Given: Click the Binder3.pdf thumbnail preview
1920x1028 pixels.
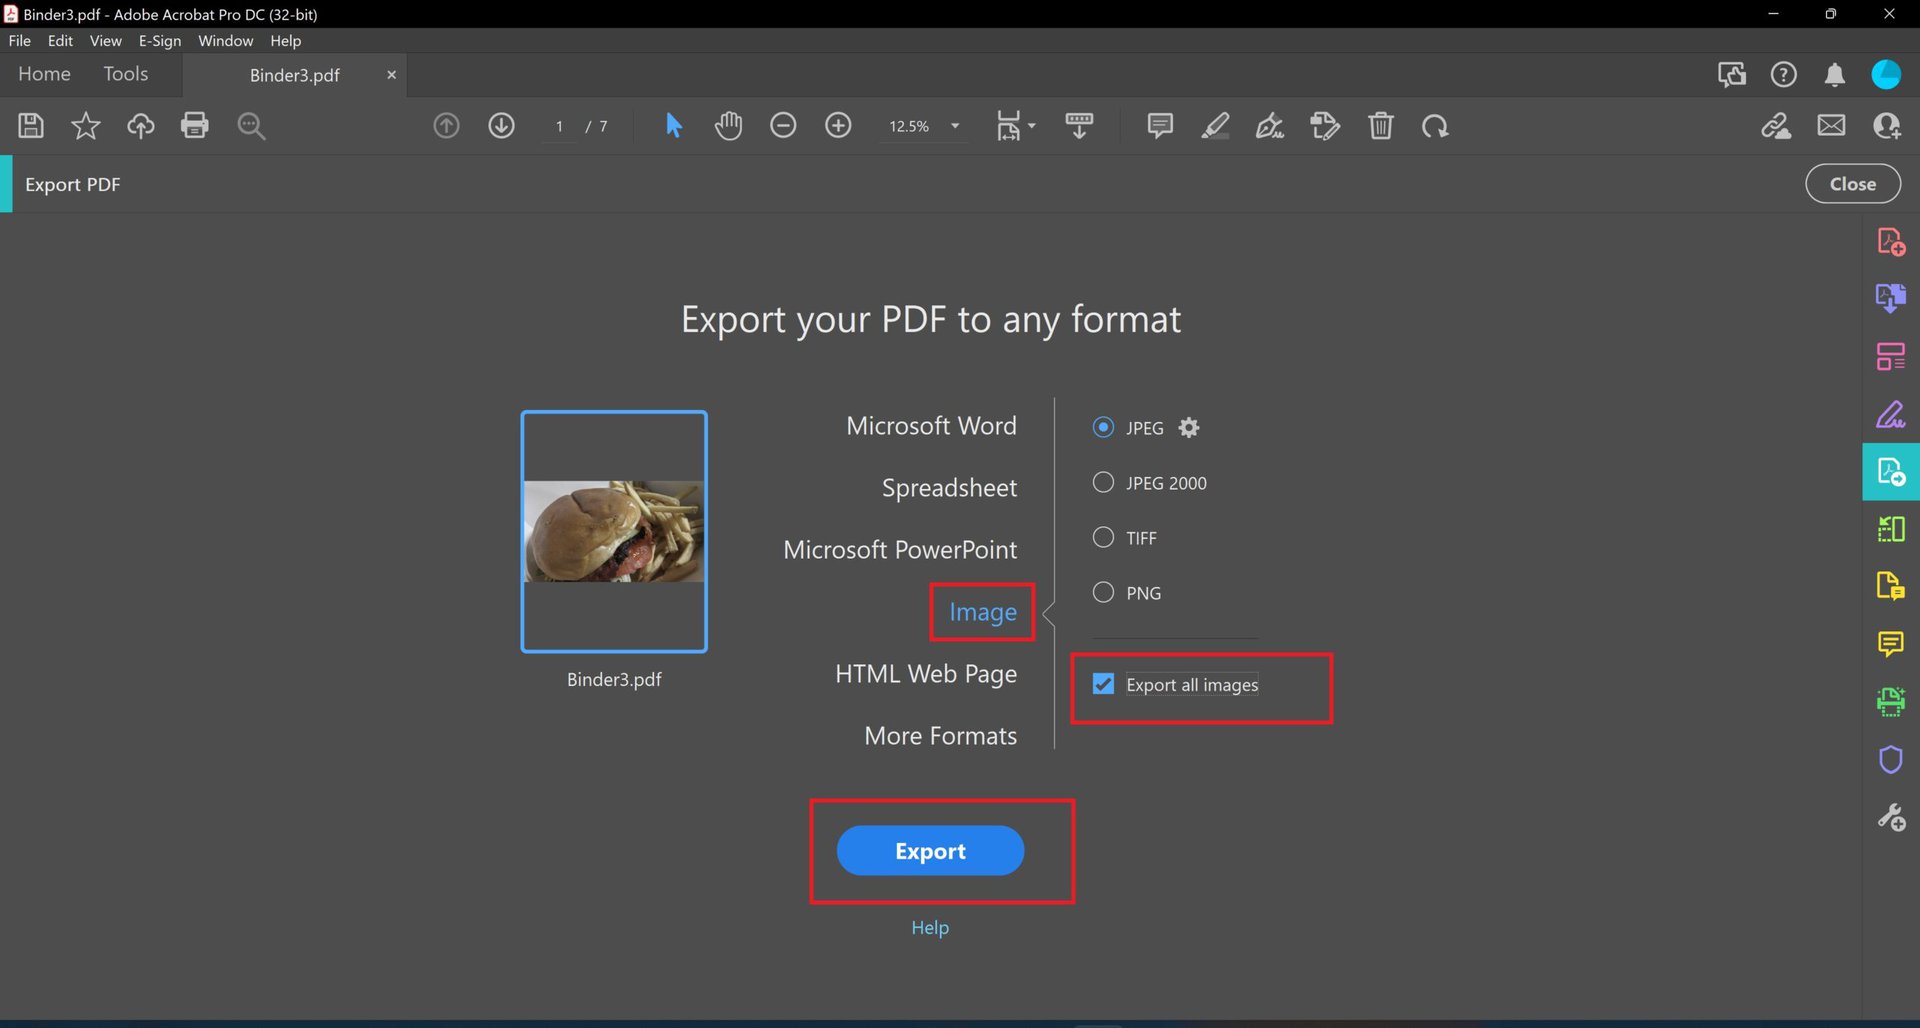Looking at the screenshot, I should (614, 532).
